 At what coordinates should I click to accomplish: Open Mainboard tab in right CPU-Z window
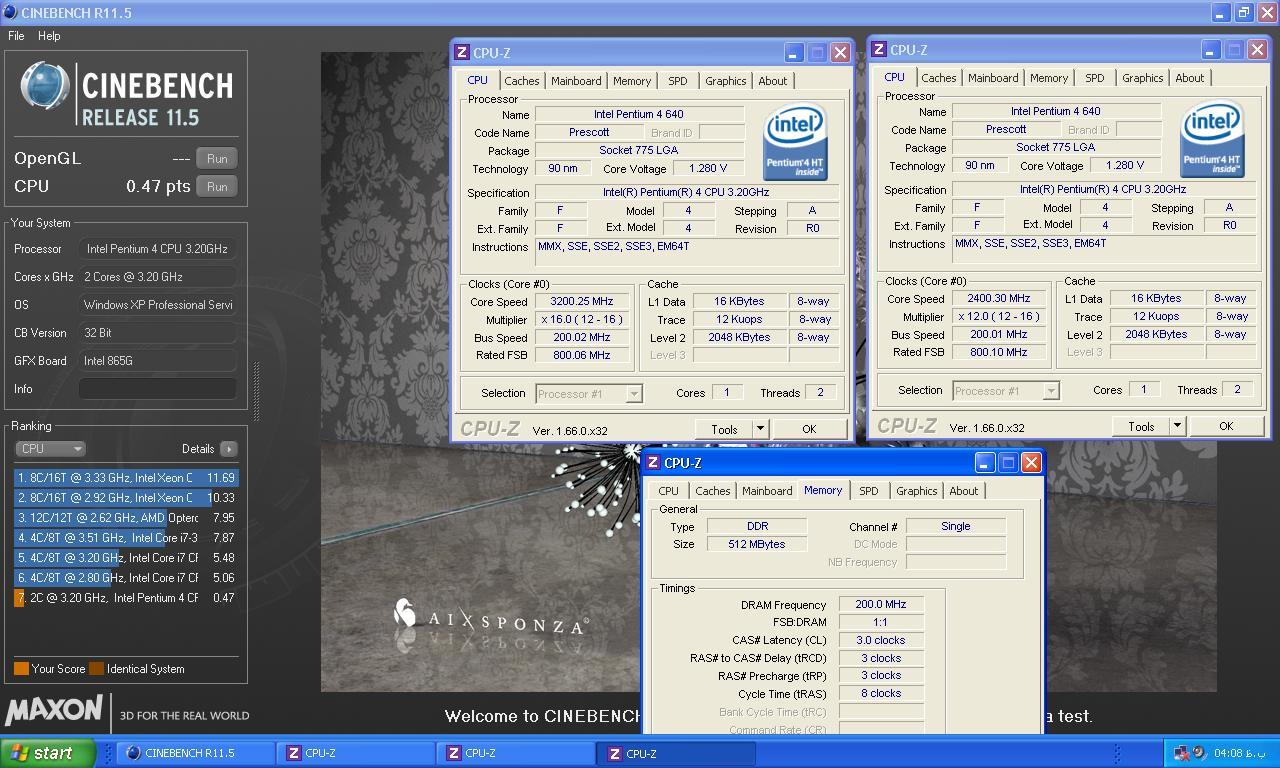pyautogui.click(x=993, y=78)
